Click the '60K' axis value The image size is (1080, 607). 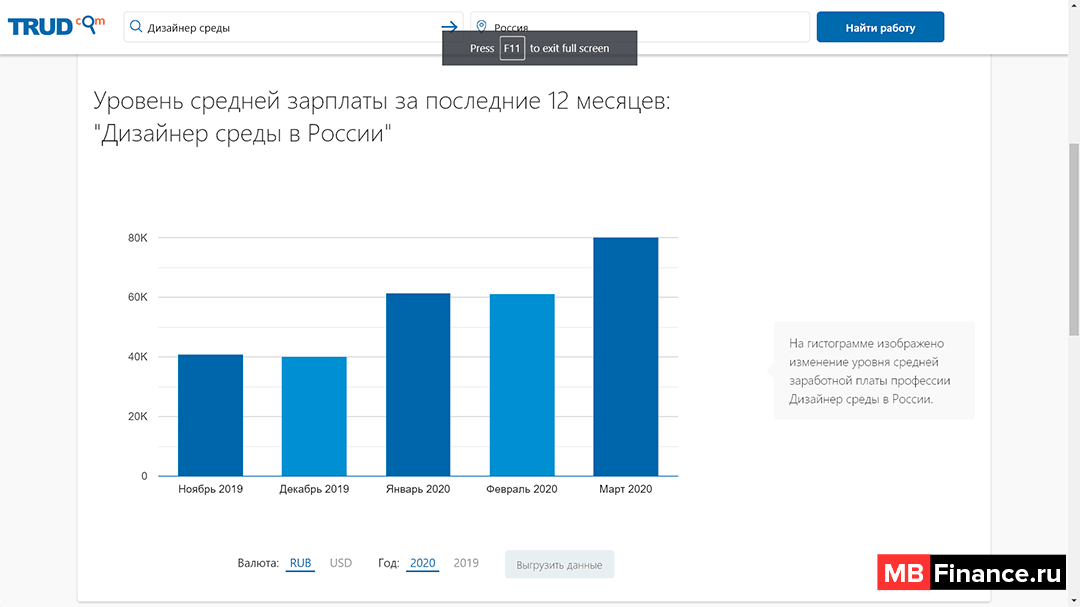tap(138, 297)
